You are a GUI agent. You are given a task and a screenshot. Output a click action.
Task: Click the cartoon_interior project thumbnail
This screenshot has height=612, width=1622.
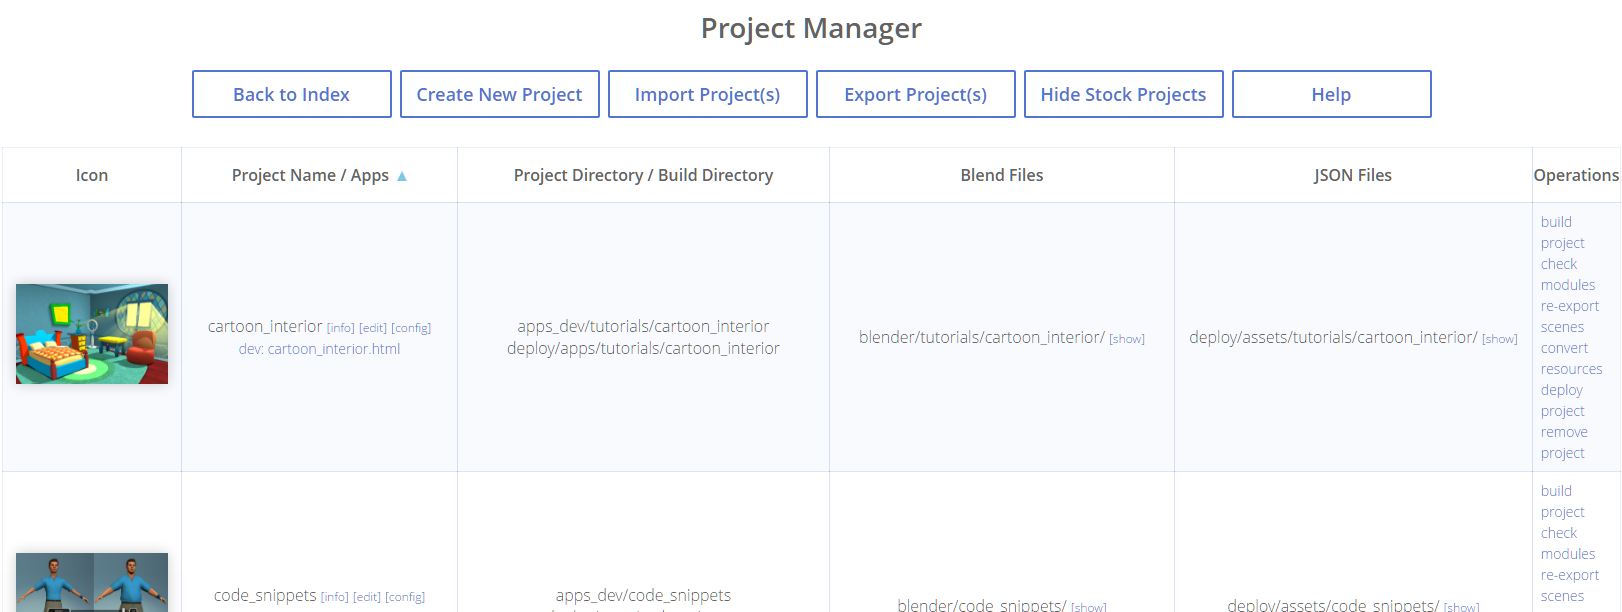click(x=92, y=334)
